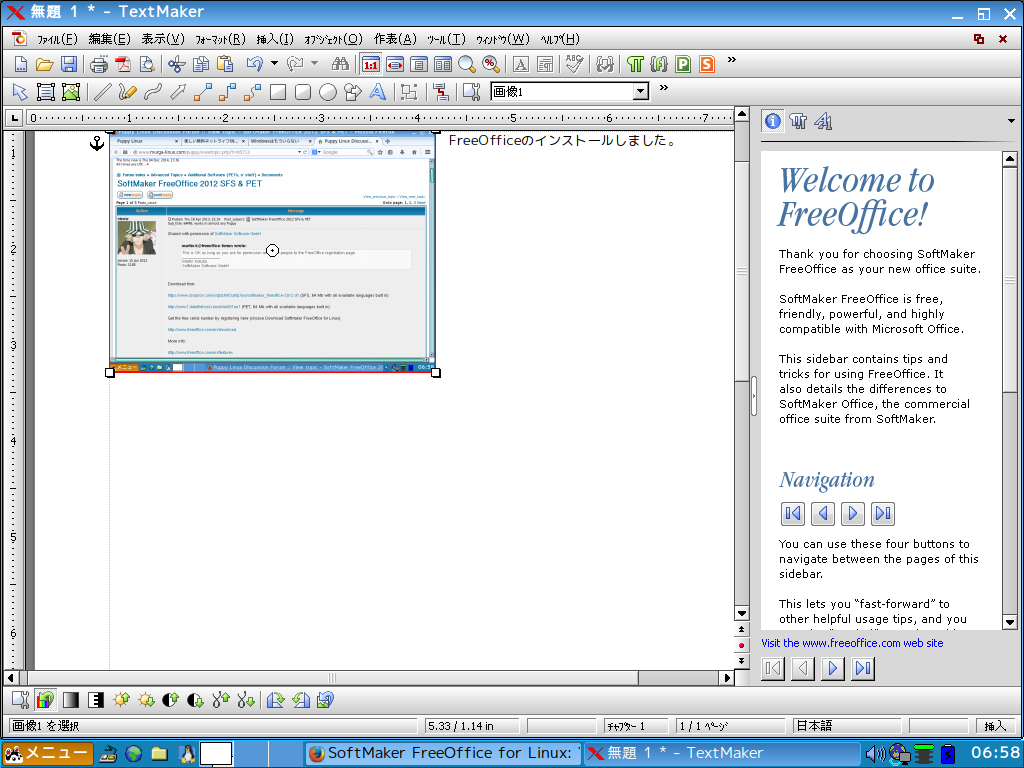The height and width of the screenshot is (768, 1024).
Task: Copy the selection with the copy icon
Action: pyautogui.click(x=200, y=64)
